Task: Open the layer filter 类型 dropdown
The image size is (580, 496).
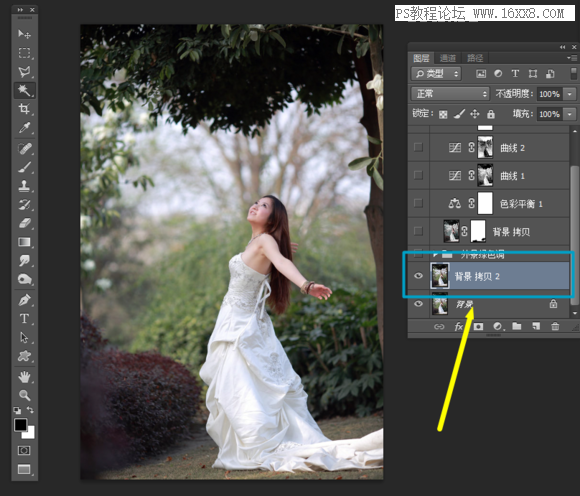Action: click(x=436, y=74)
